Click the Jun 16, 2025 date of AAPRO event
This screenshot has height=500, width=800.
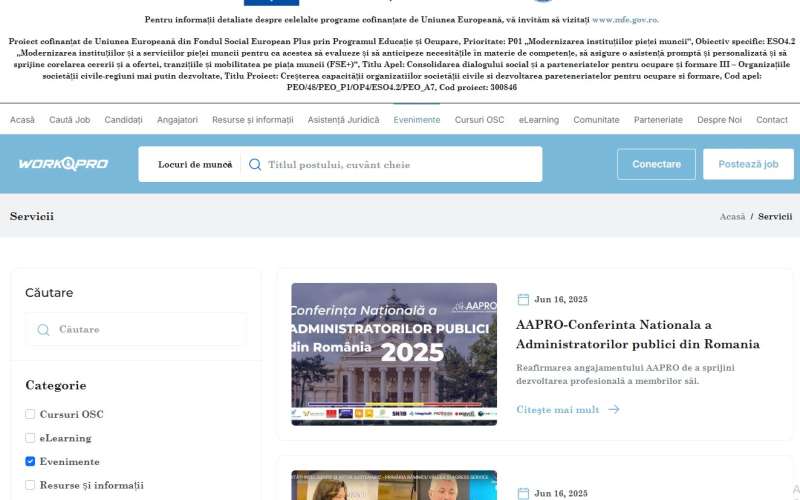(561, 299)
